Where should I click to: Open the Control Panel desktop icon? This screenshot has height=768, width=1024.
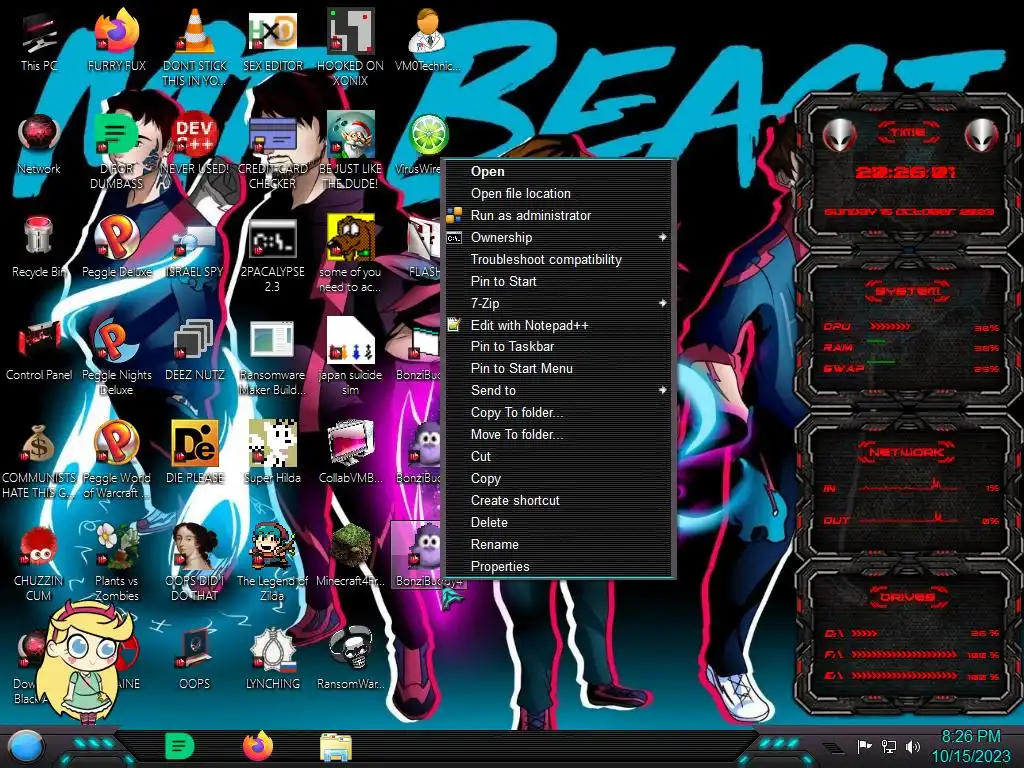[39, 349]
